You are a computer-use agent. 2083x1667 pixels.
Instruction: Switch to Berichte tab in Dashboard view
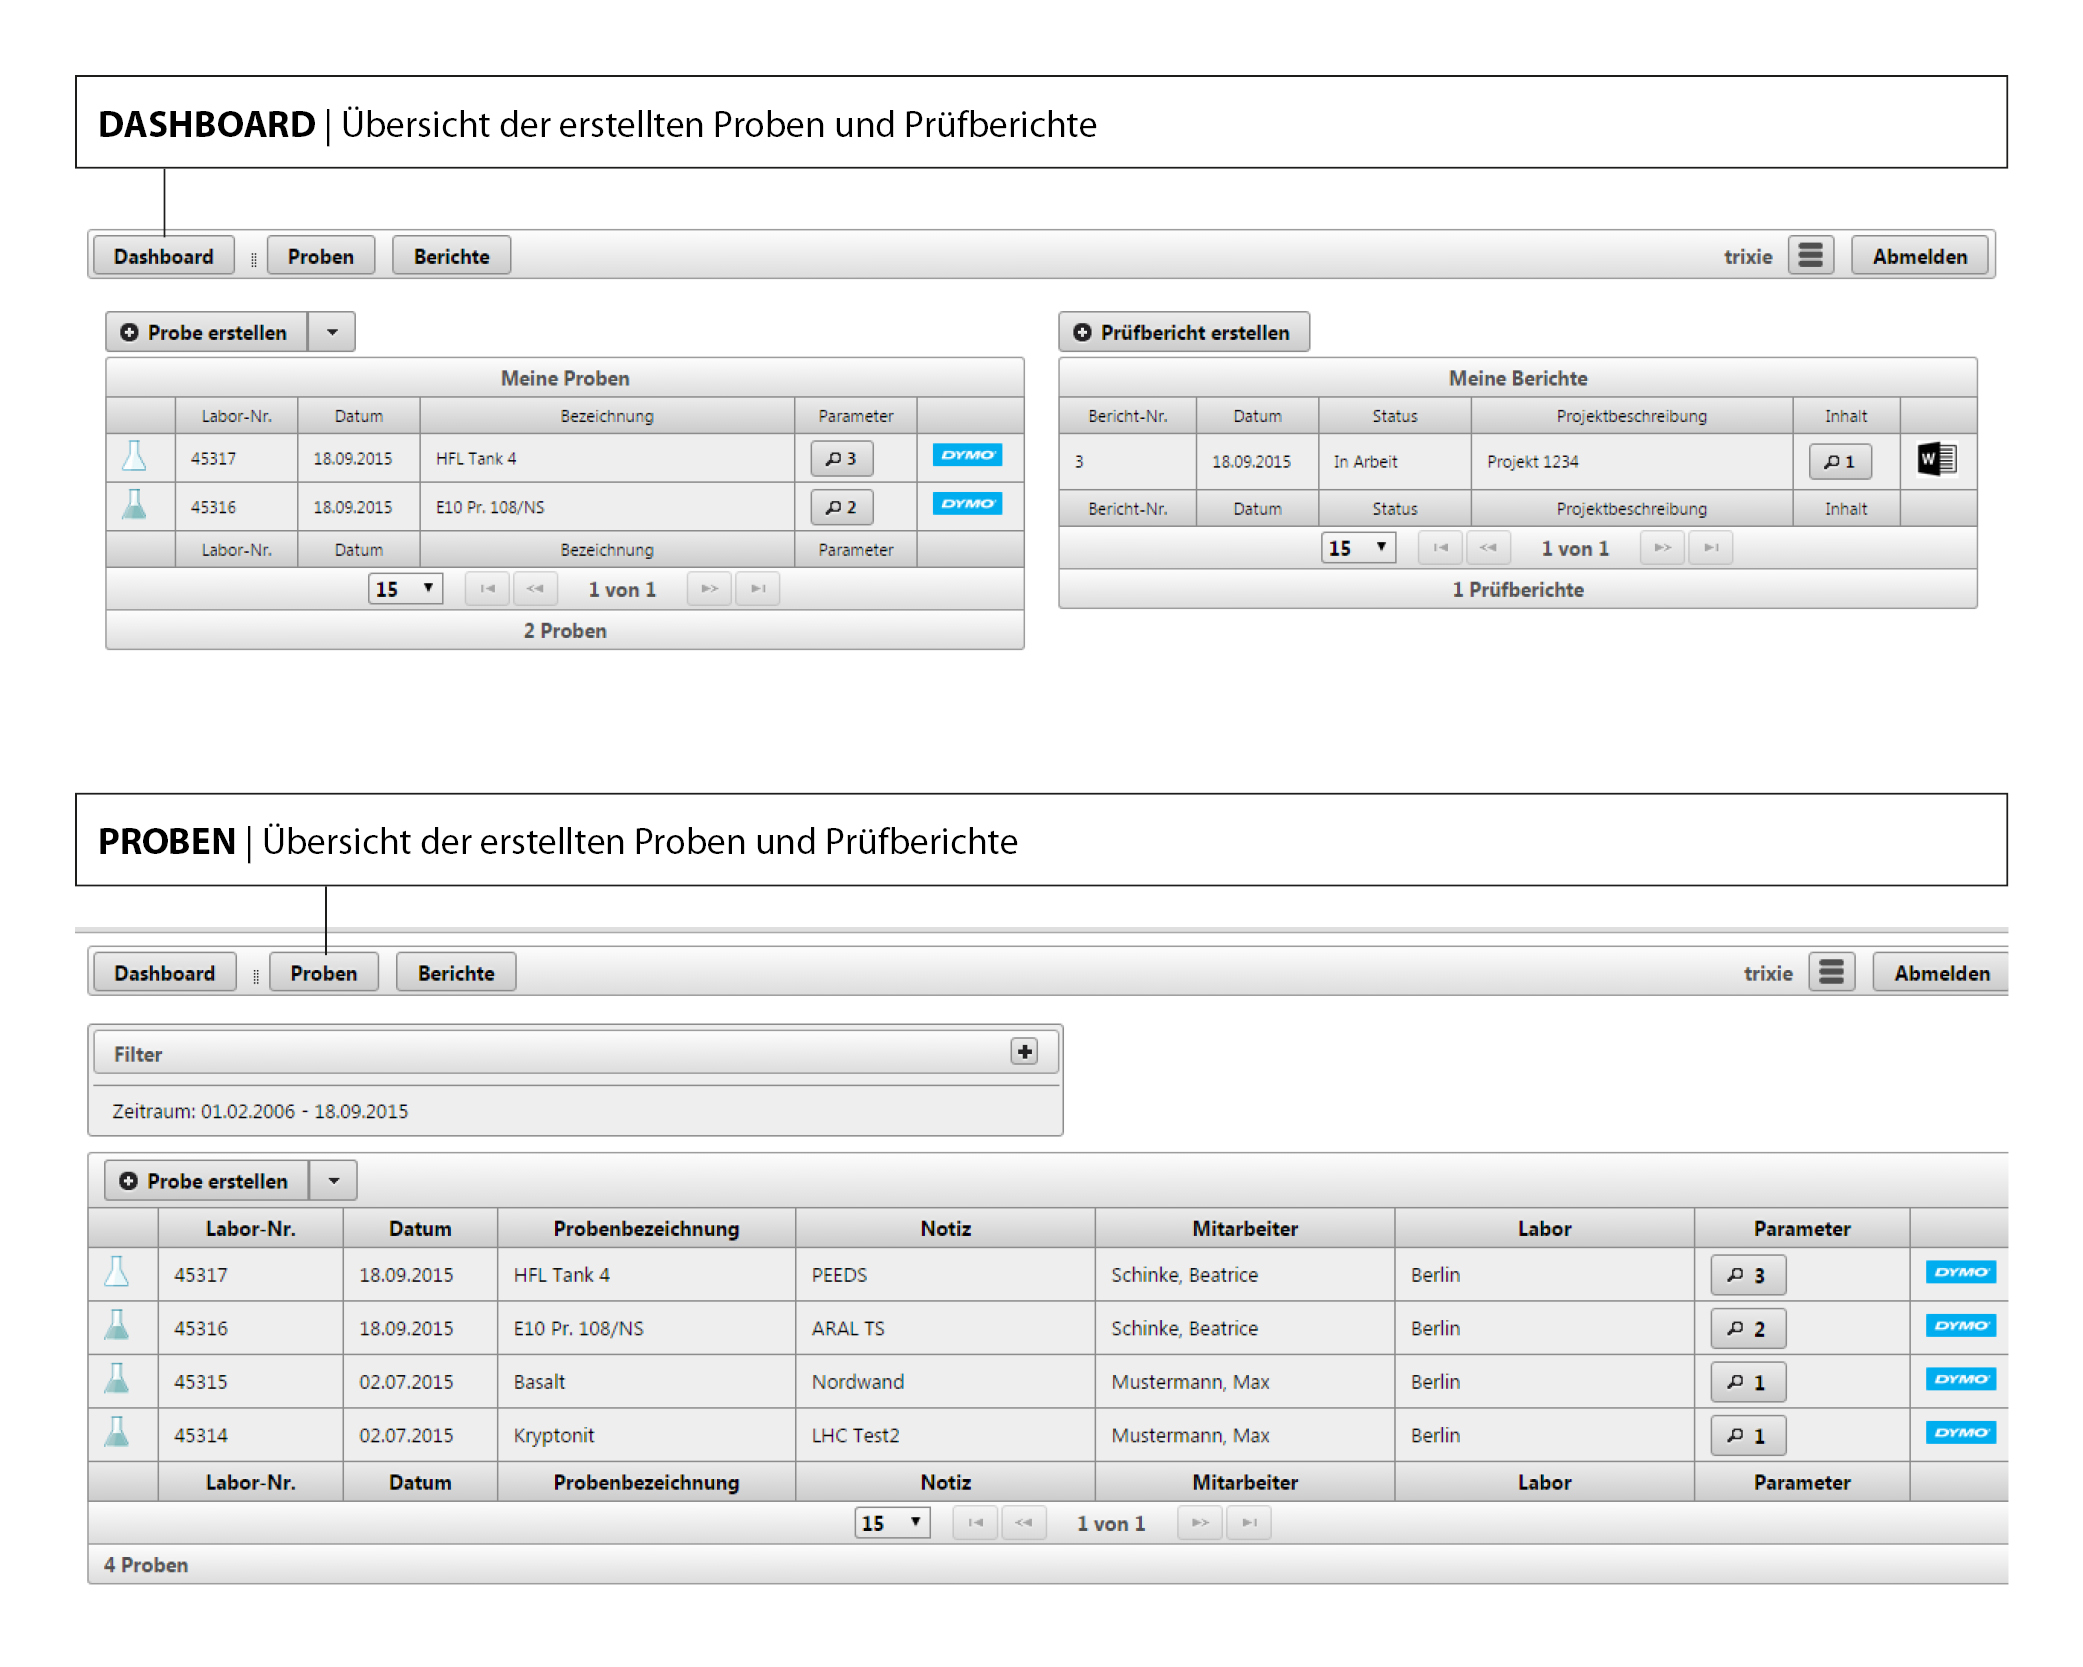(x=451, y=256)
